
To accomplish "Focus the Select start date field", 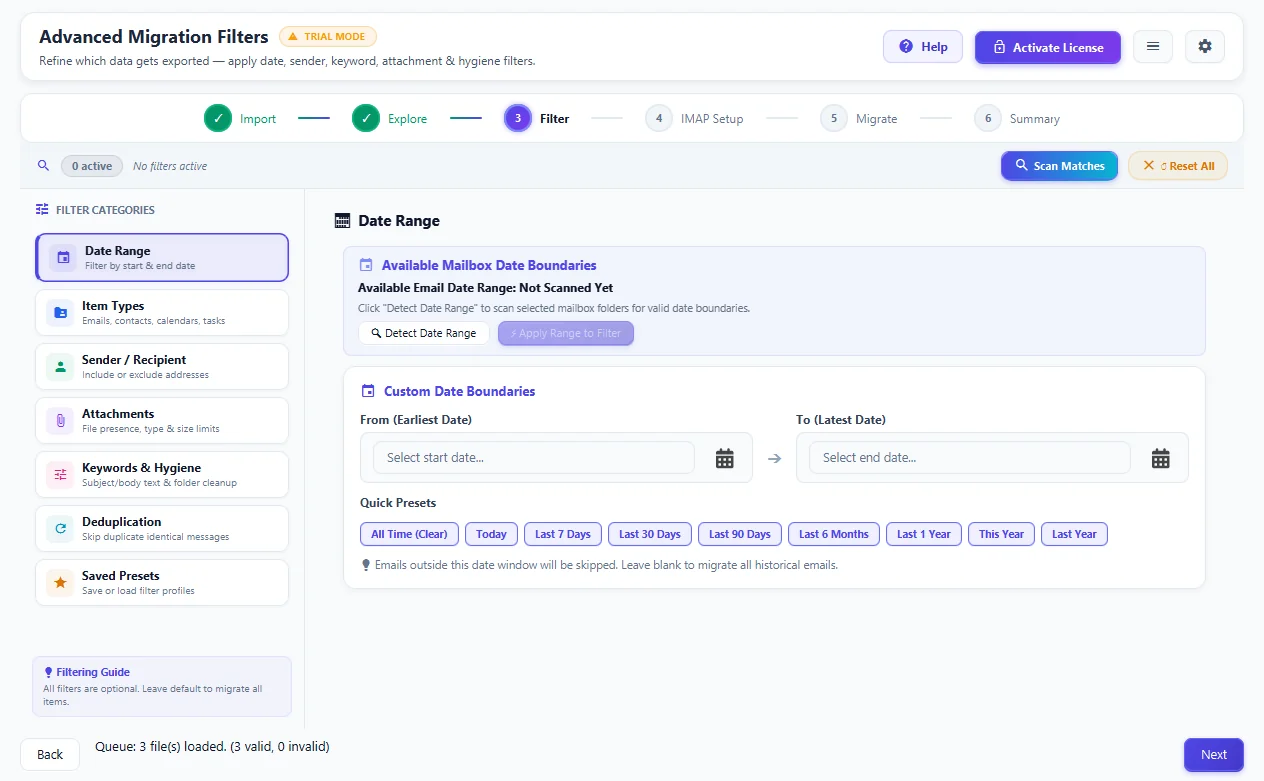I will click(534, 458).
